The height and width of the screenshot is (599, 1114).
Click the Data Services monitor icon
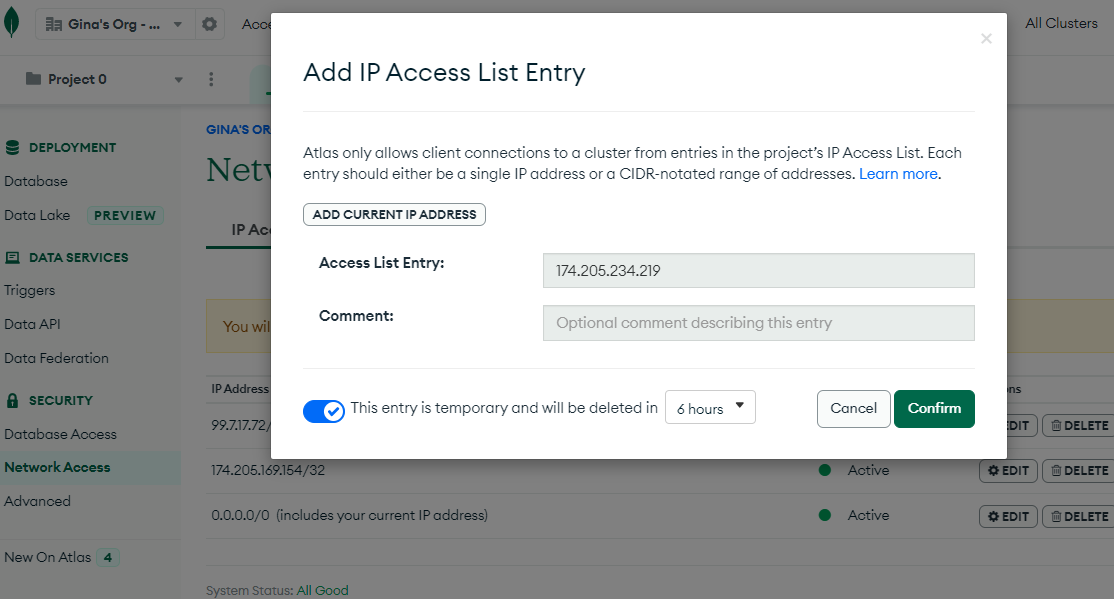[x=12, y=257]
